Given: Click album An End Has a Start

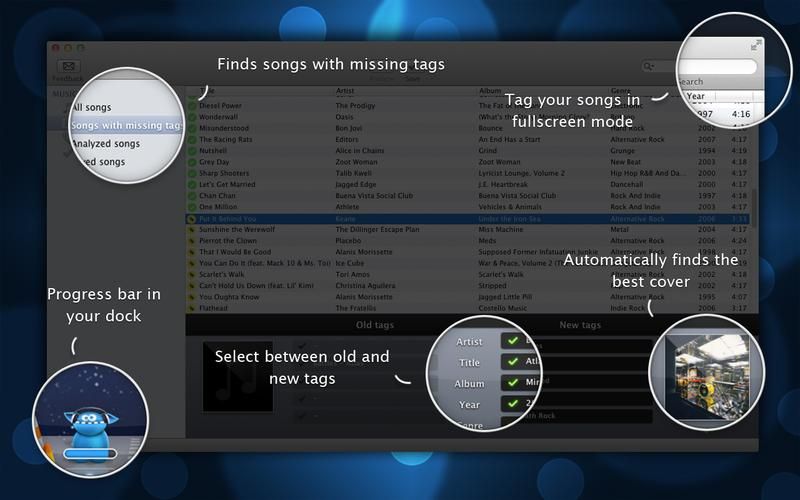Looking at the screenshot, I should pos(509,139).
